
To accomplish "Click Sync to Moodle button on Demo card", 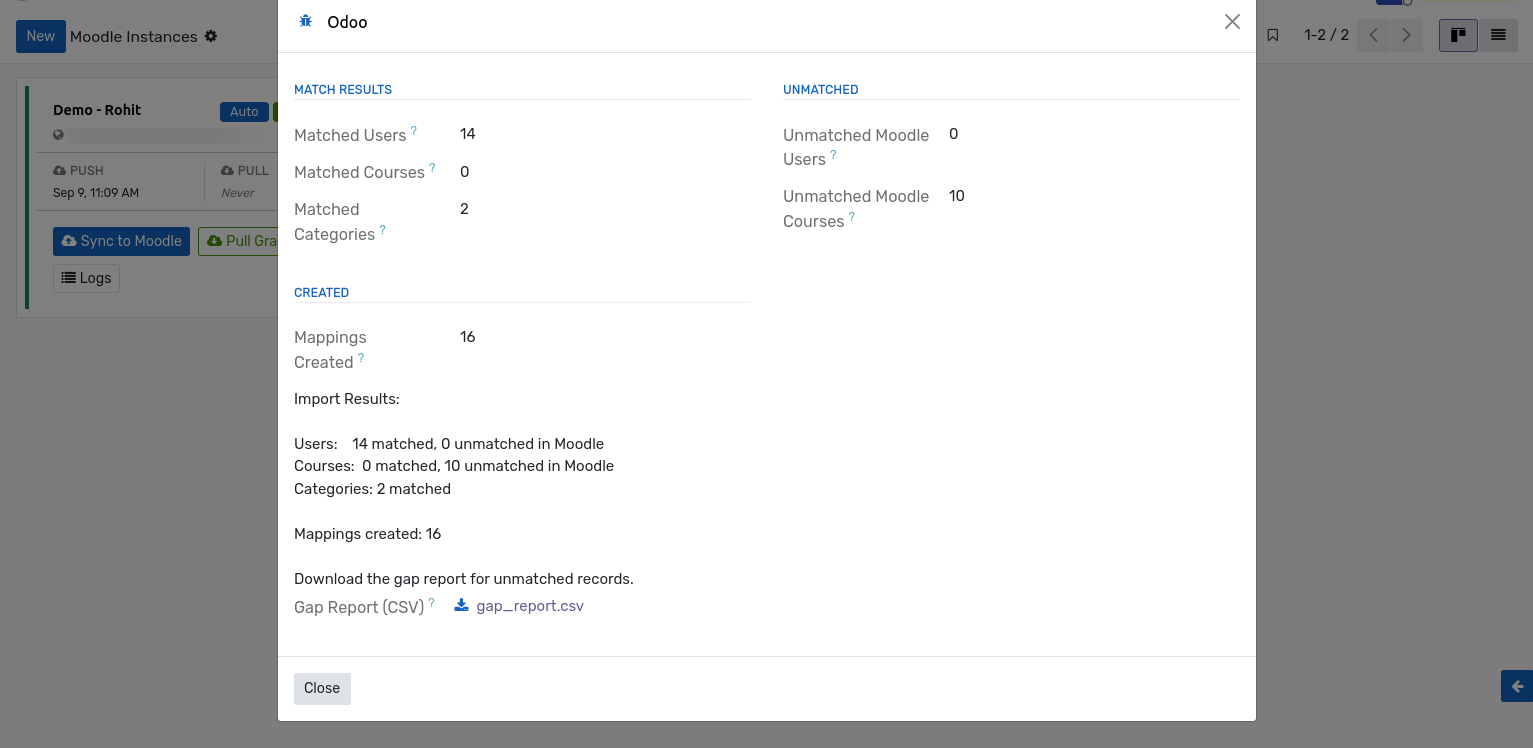I will pyautogui.click(x=121, y=241).
